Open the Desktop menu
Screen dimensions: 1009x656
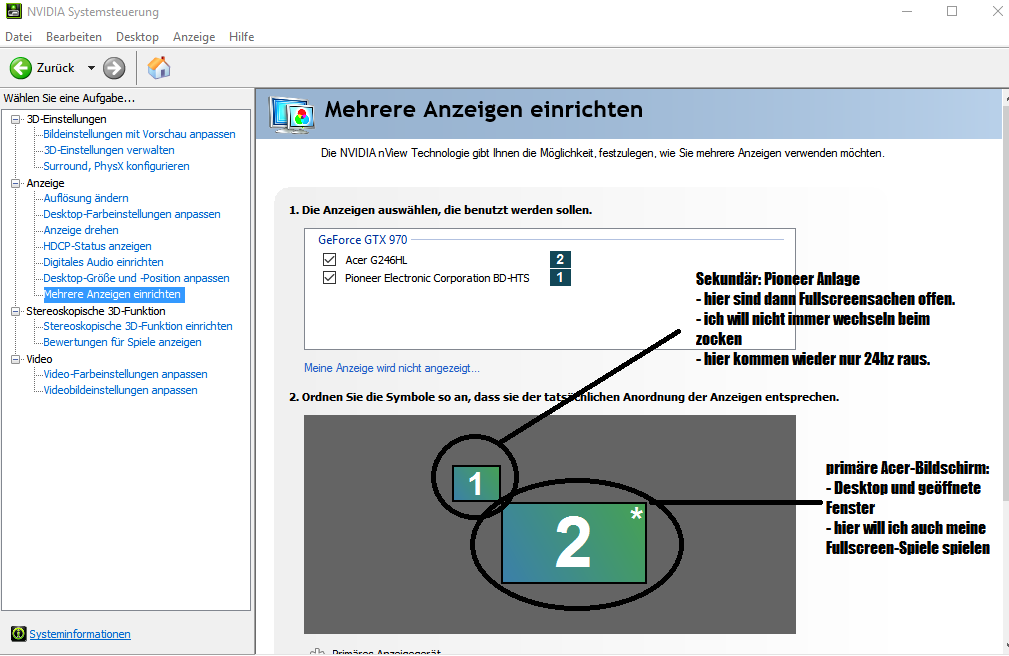[x=137, y=37]
